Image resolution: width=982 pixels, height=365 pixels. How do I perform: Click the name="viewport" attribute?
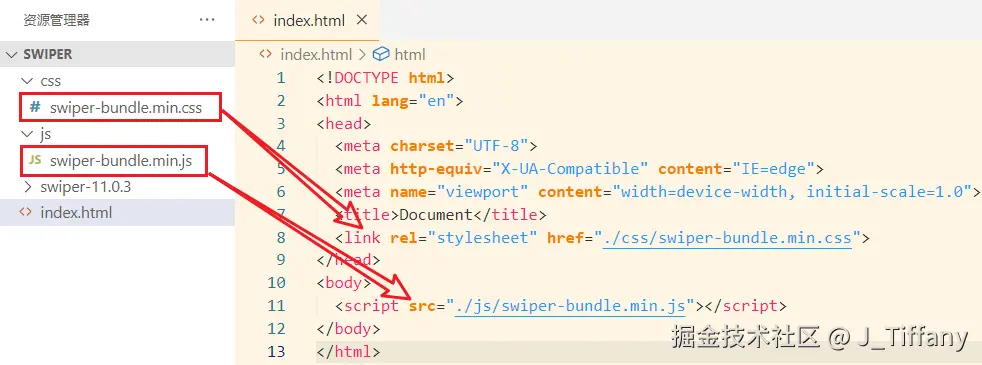[x=459, y=192]
